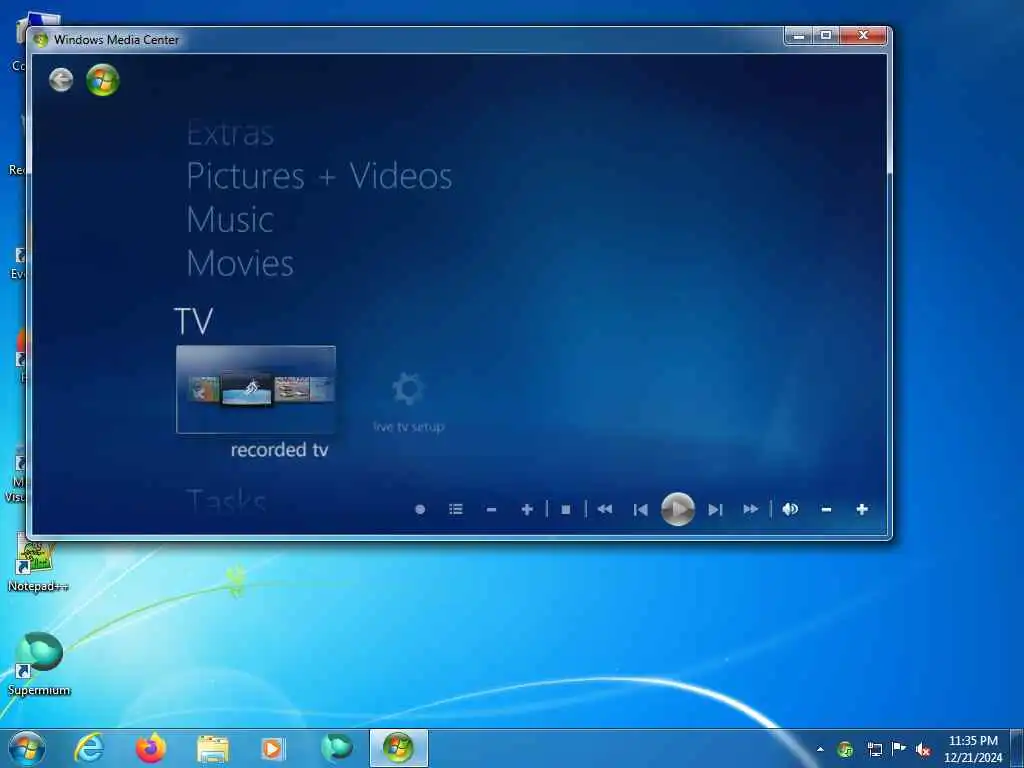Open the recorded tv tile

click(x=256, y=389)
